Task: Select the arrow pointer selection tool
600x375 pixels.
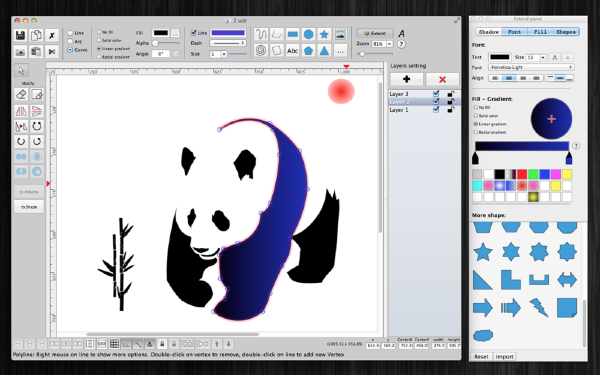Action: click(21, 70)
